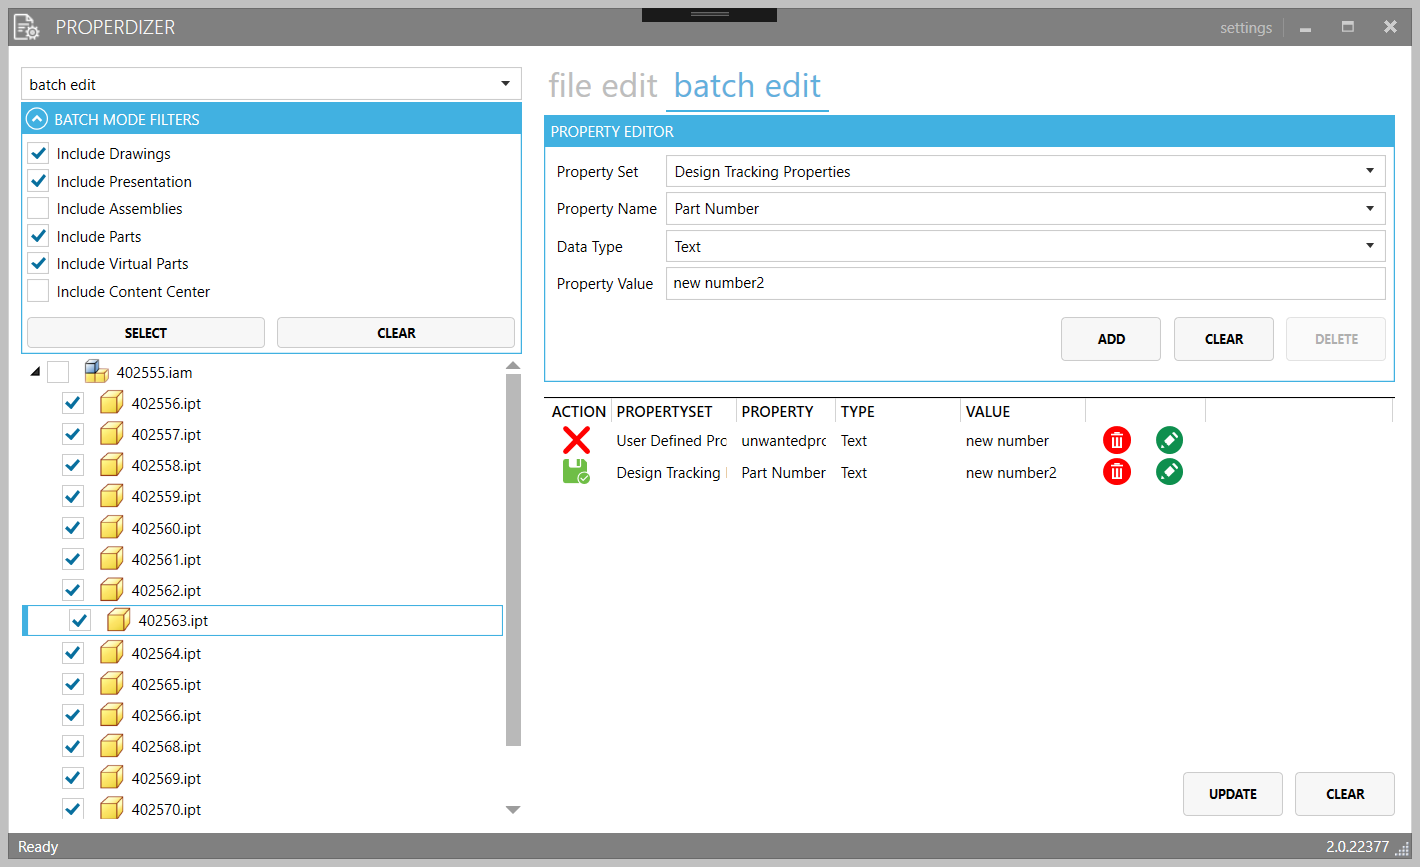Image resolution: width=1420 pixels, height=867 pixels.
Task: Switch to the batch edit tab
Action: [x=747, y=86]
